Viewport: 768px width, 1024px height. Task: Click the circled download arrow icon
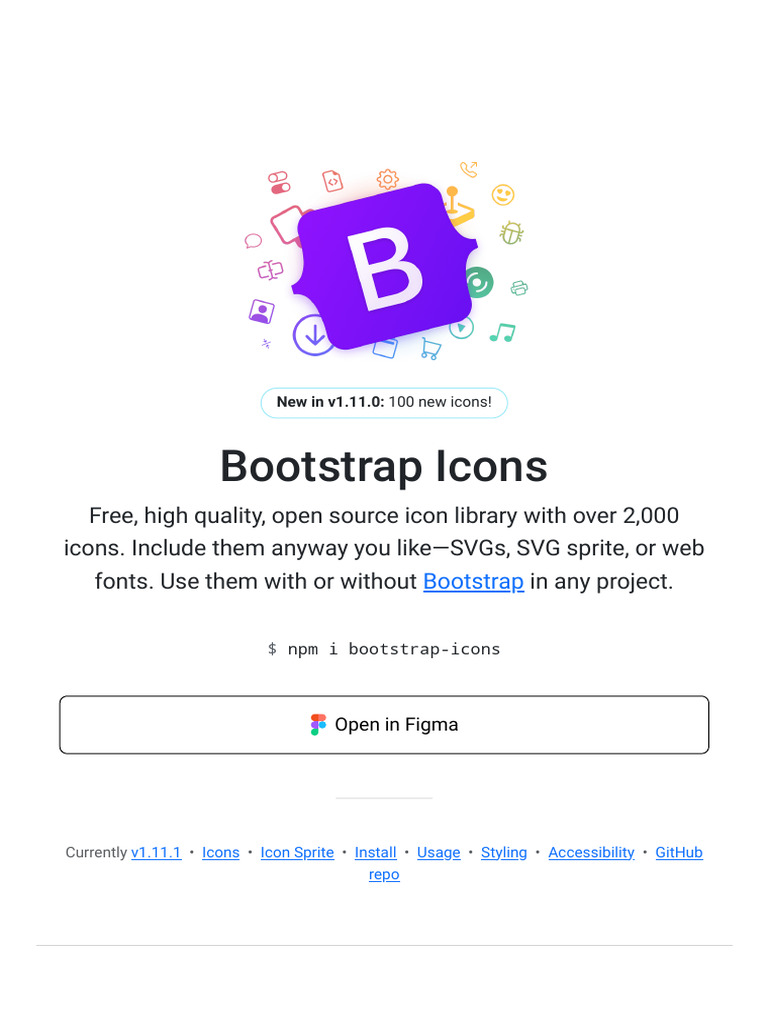(x=313, y=335)
